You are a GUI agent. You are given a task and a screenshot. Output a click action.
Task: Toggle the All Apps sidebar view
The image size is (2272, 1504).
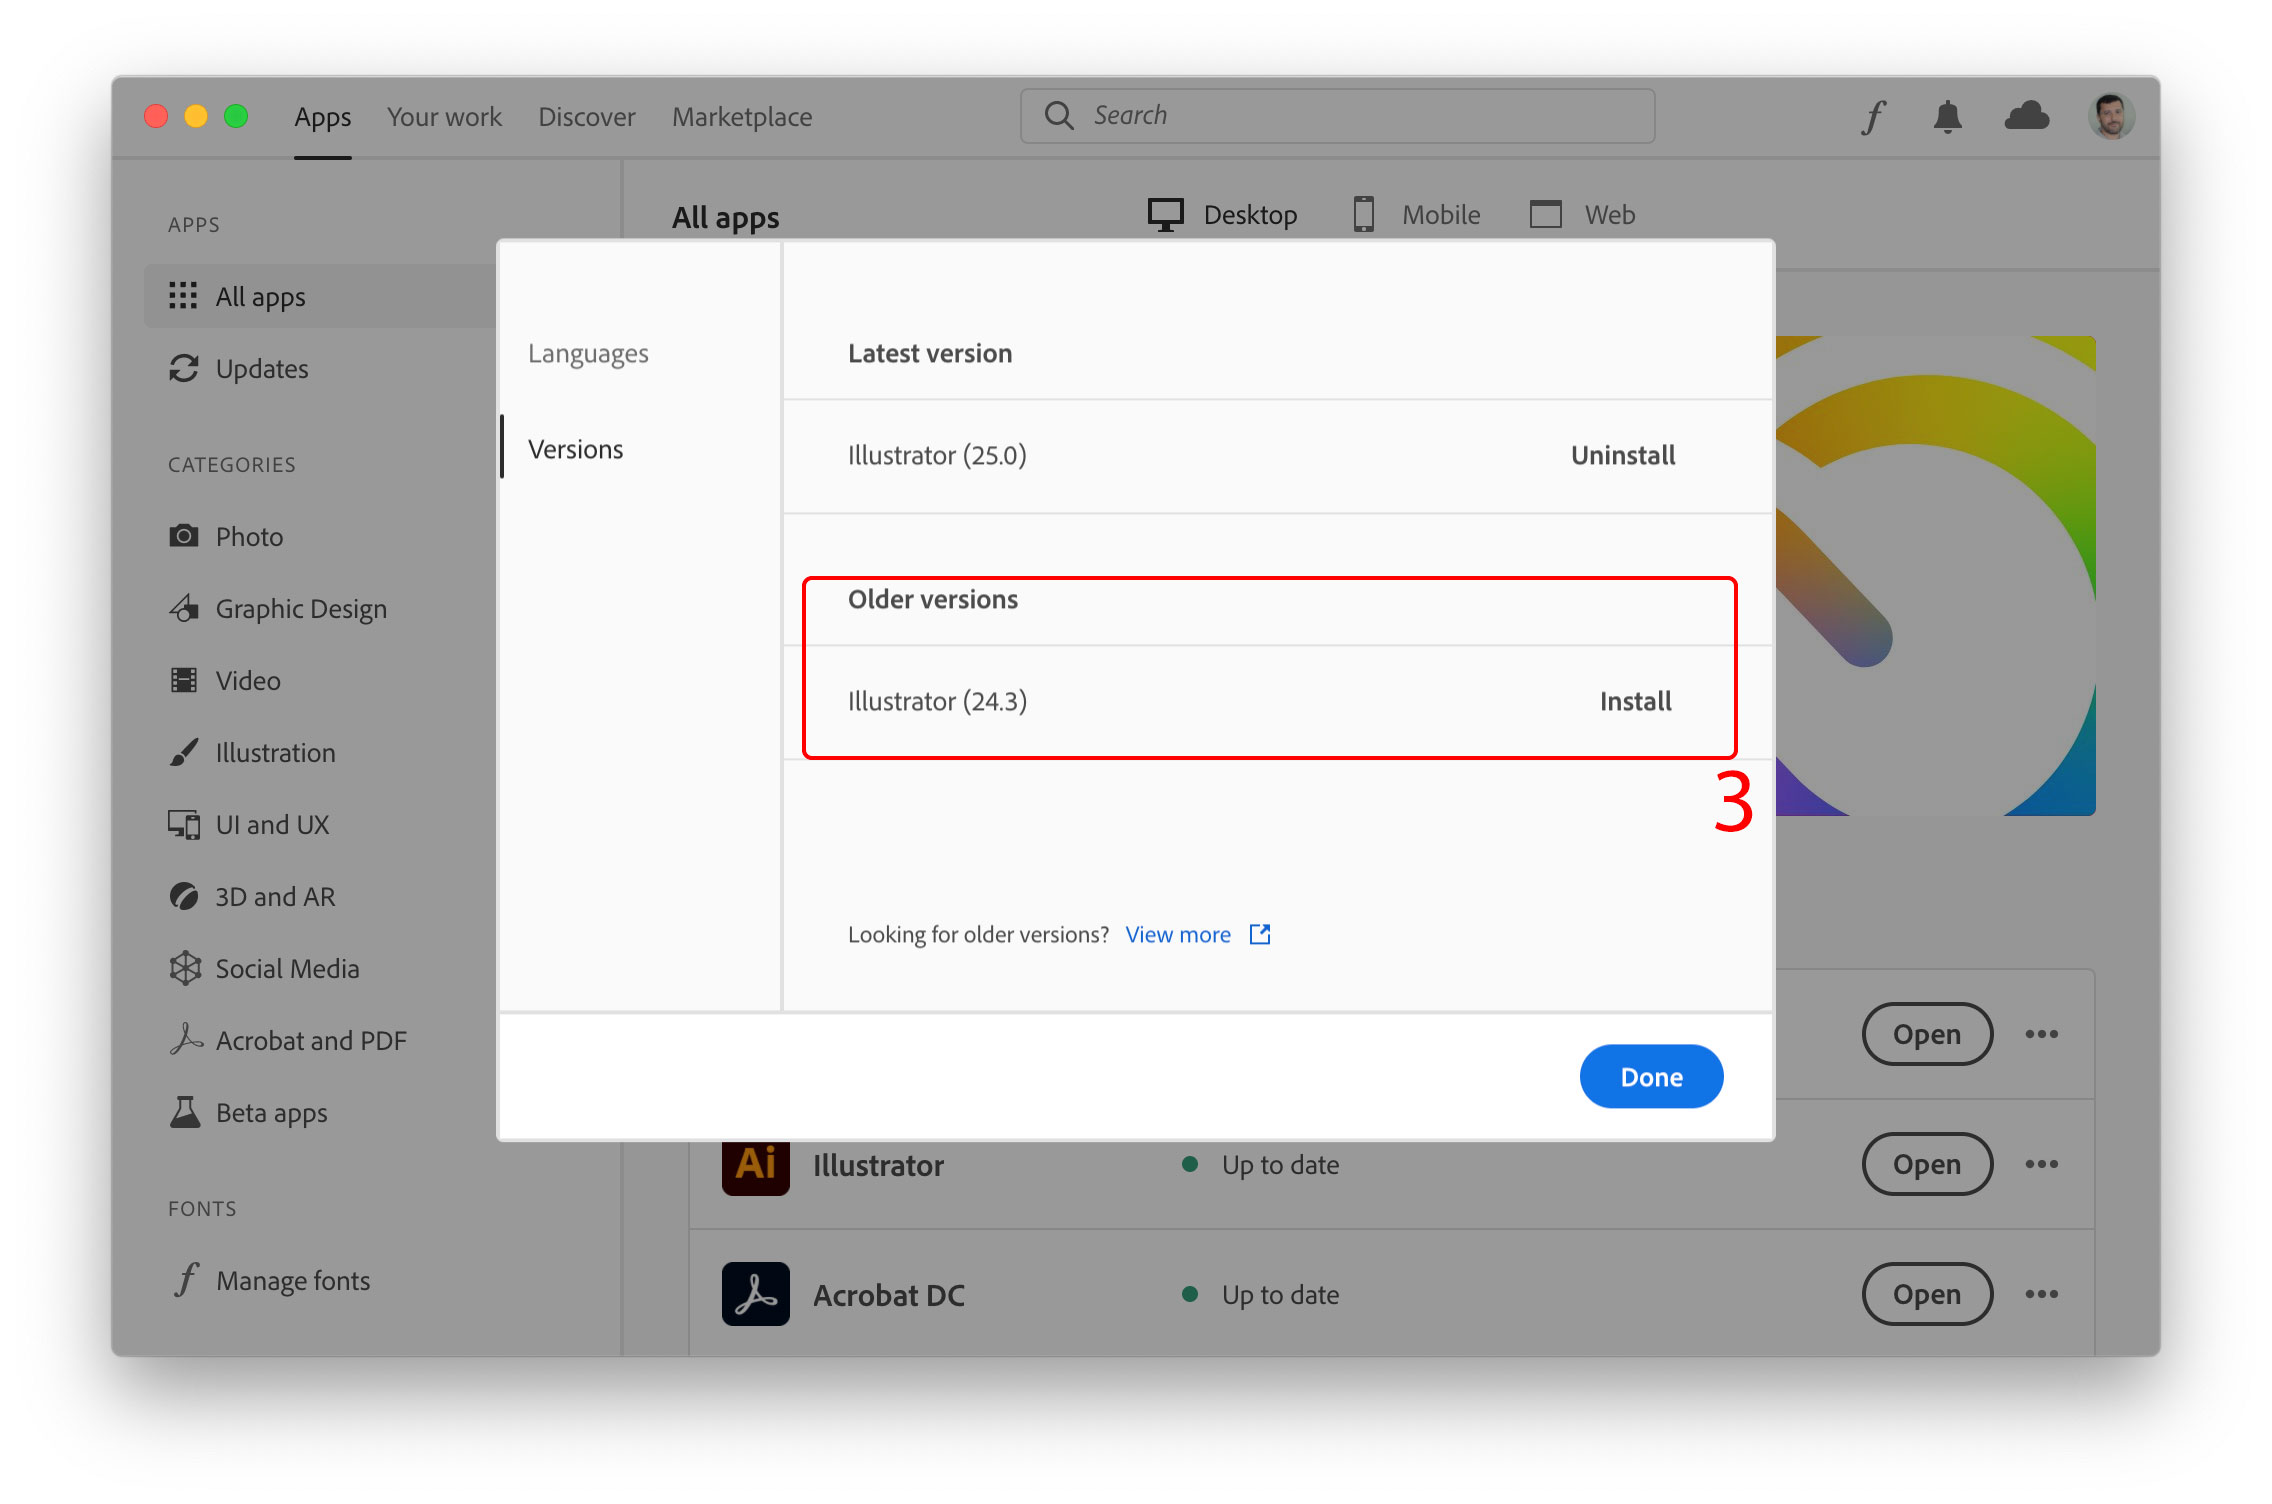(x=260, y=295)
